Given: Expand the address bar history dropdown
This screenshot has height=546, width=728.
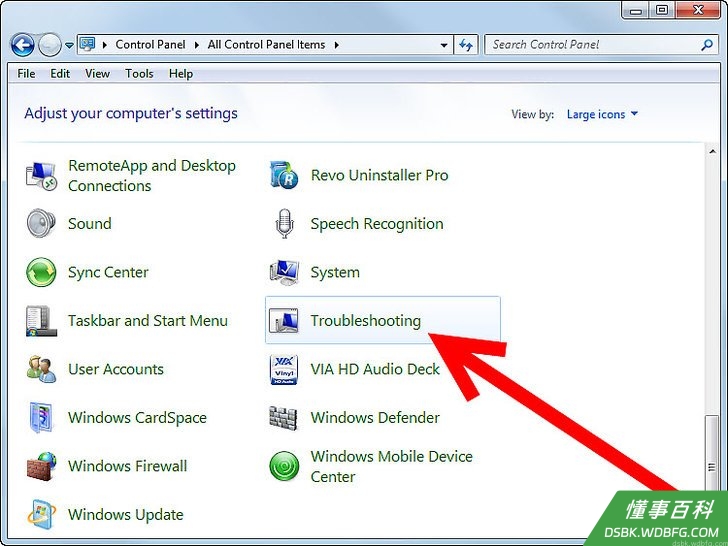Looking at the screenshot, I should pyautogui.click(x=444, y=45).
